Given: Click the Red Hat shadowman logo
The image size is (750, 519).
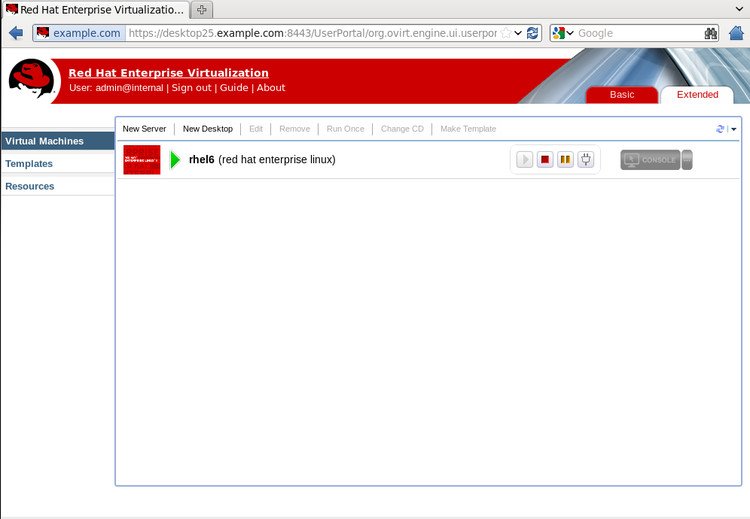Looking at the screenshot, I should (x=32, y=79).
